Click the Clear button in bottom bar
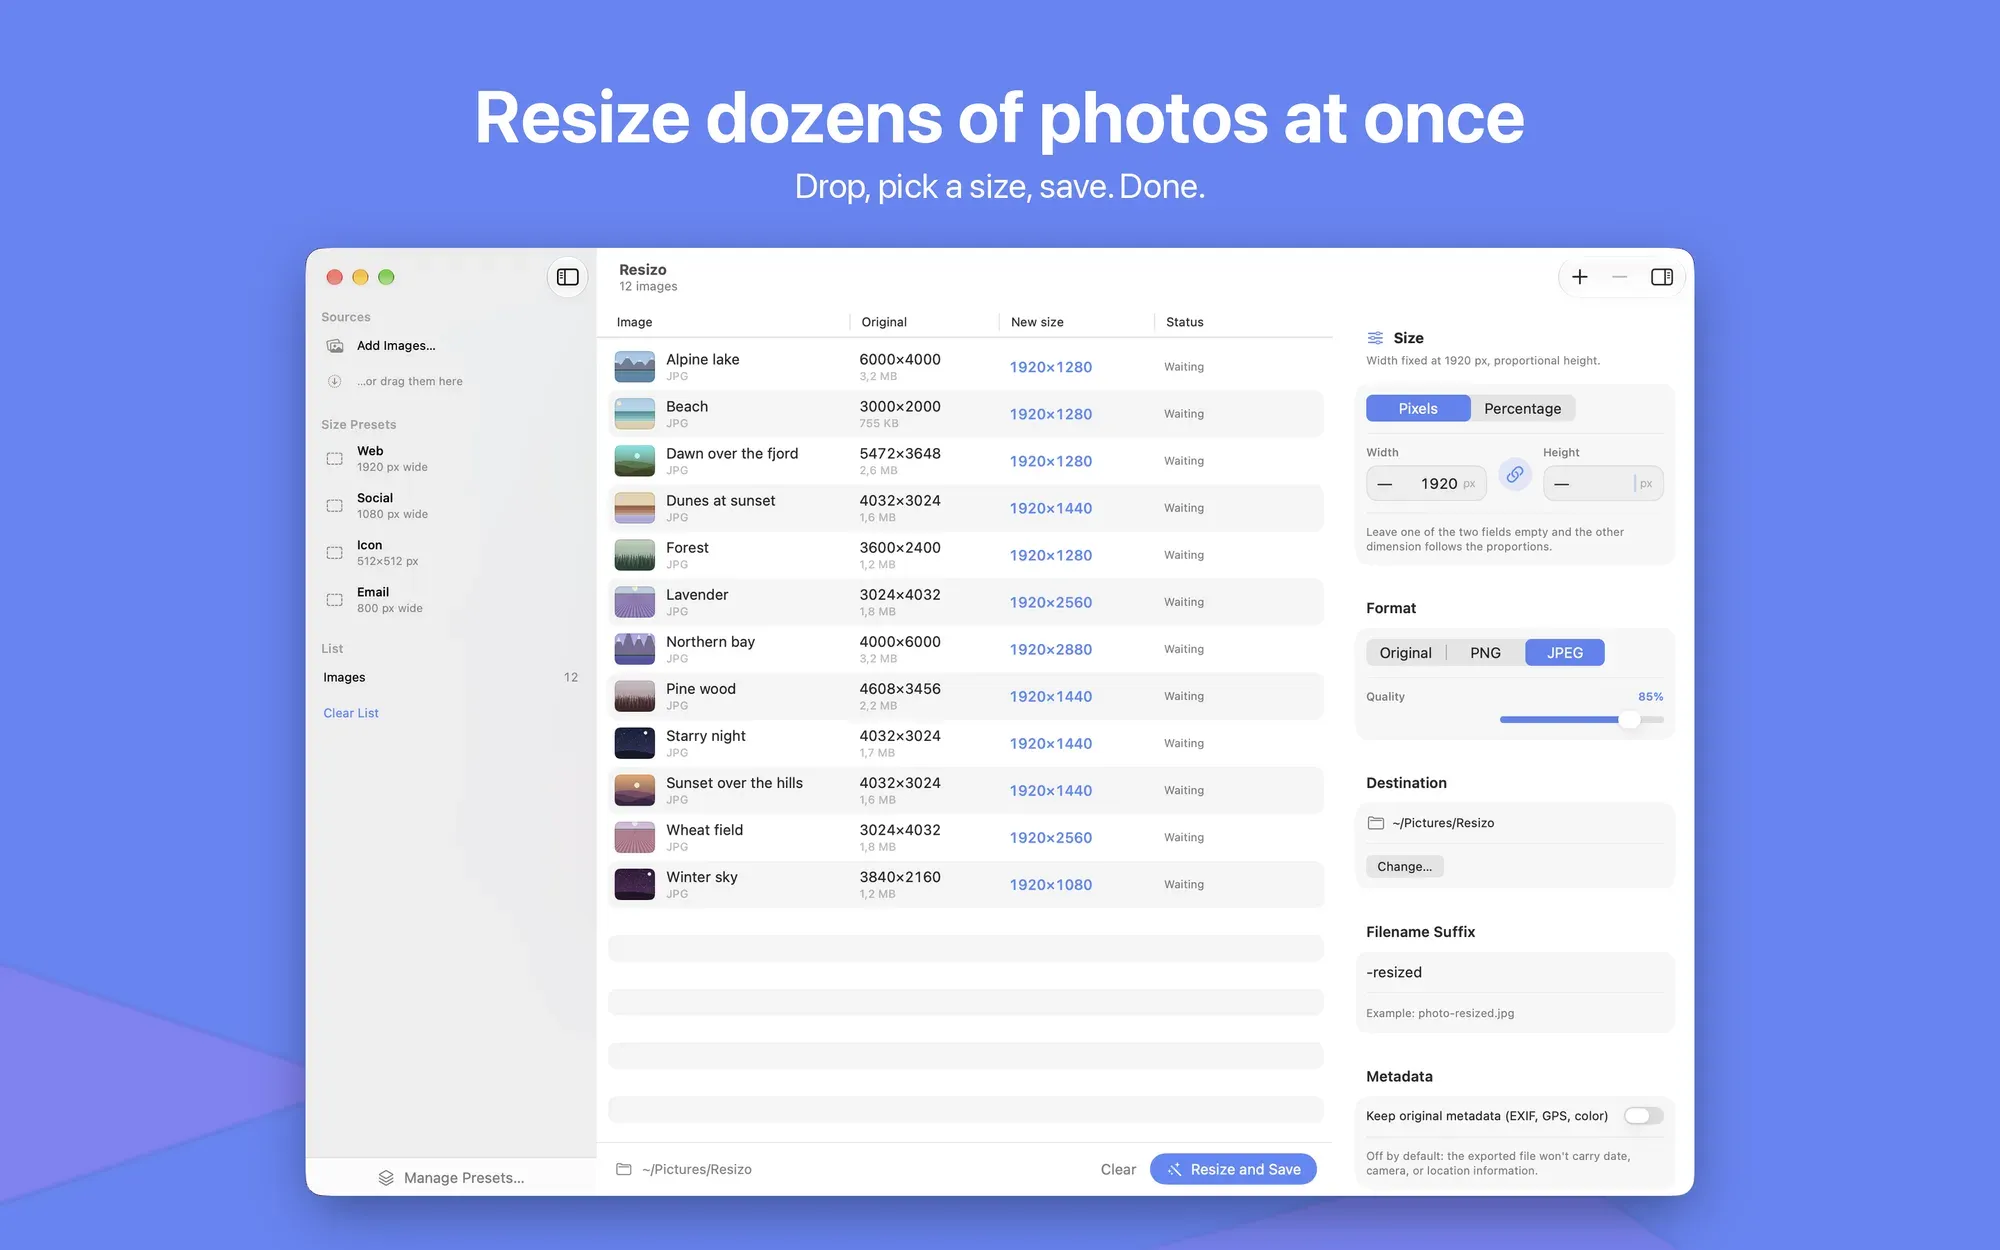Image resolution: width=2000 pixels, height=1250 pixels. [1118, 1169]
